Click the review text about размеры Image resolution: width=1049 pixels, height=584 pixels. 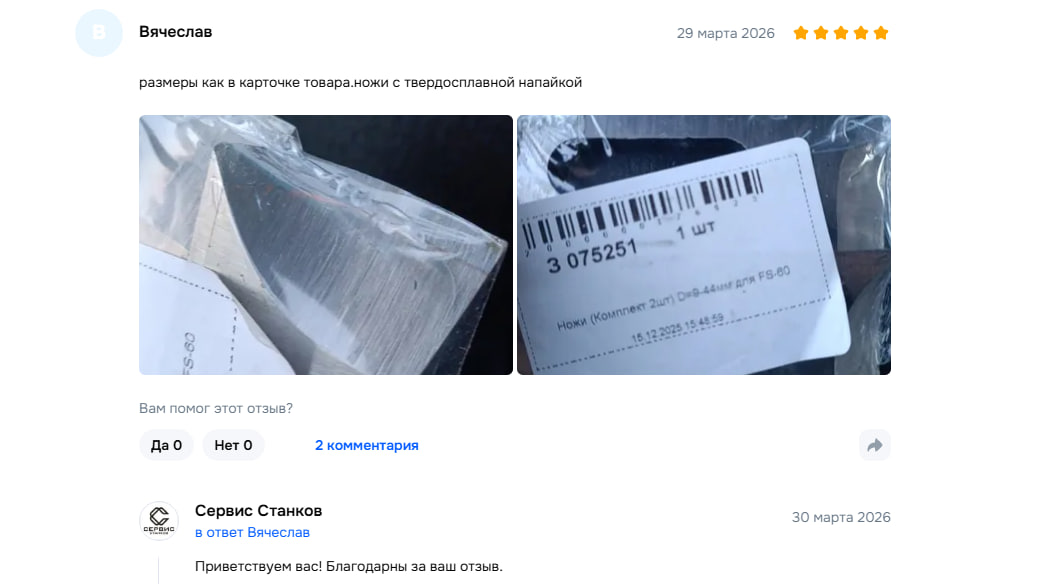[x=361, y=82]
